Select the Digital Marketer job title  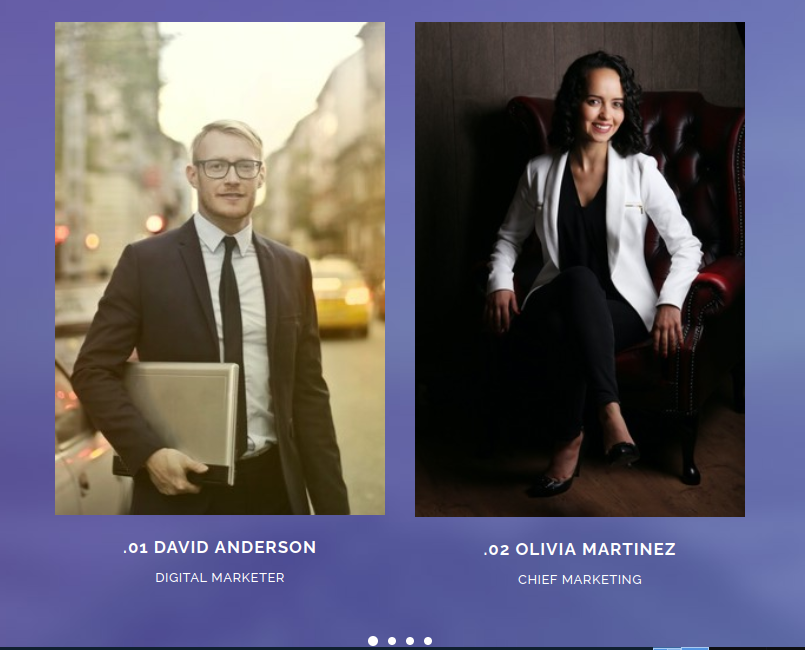click(x=220, y=578)
